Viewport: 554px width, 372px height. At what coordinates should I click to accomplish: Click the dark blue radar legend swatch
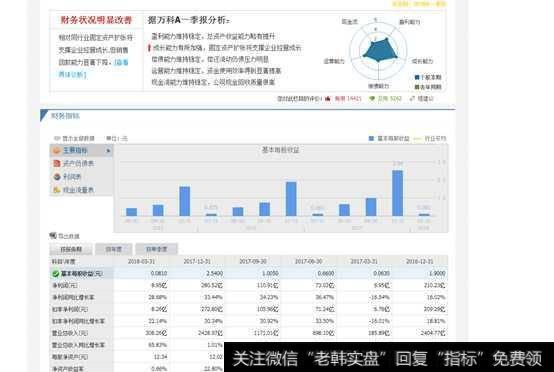(417, 77)
